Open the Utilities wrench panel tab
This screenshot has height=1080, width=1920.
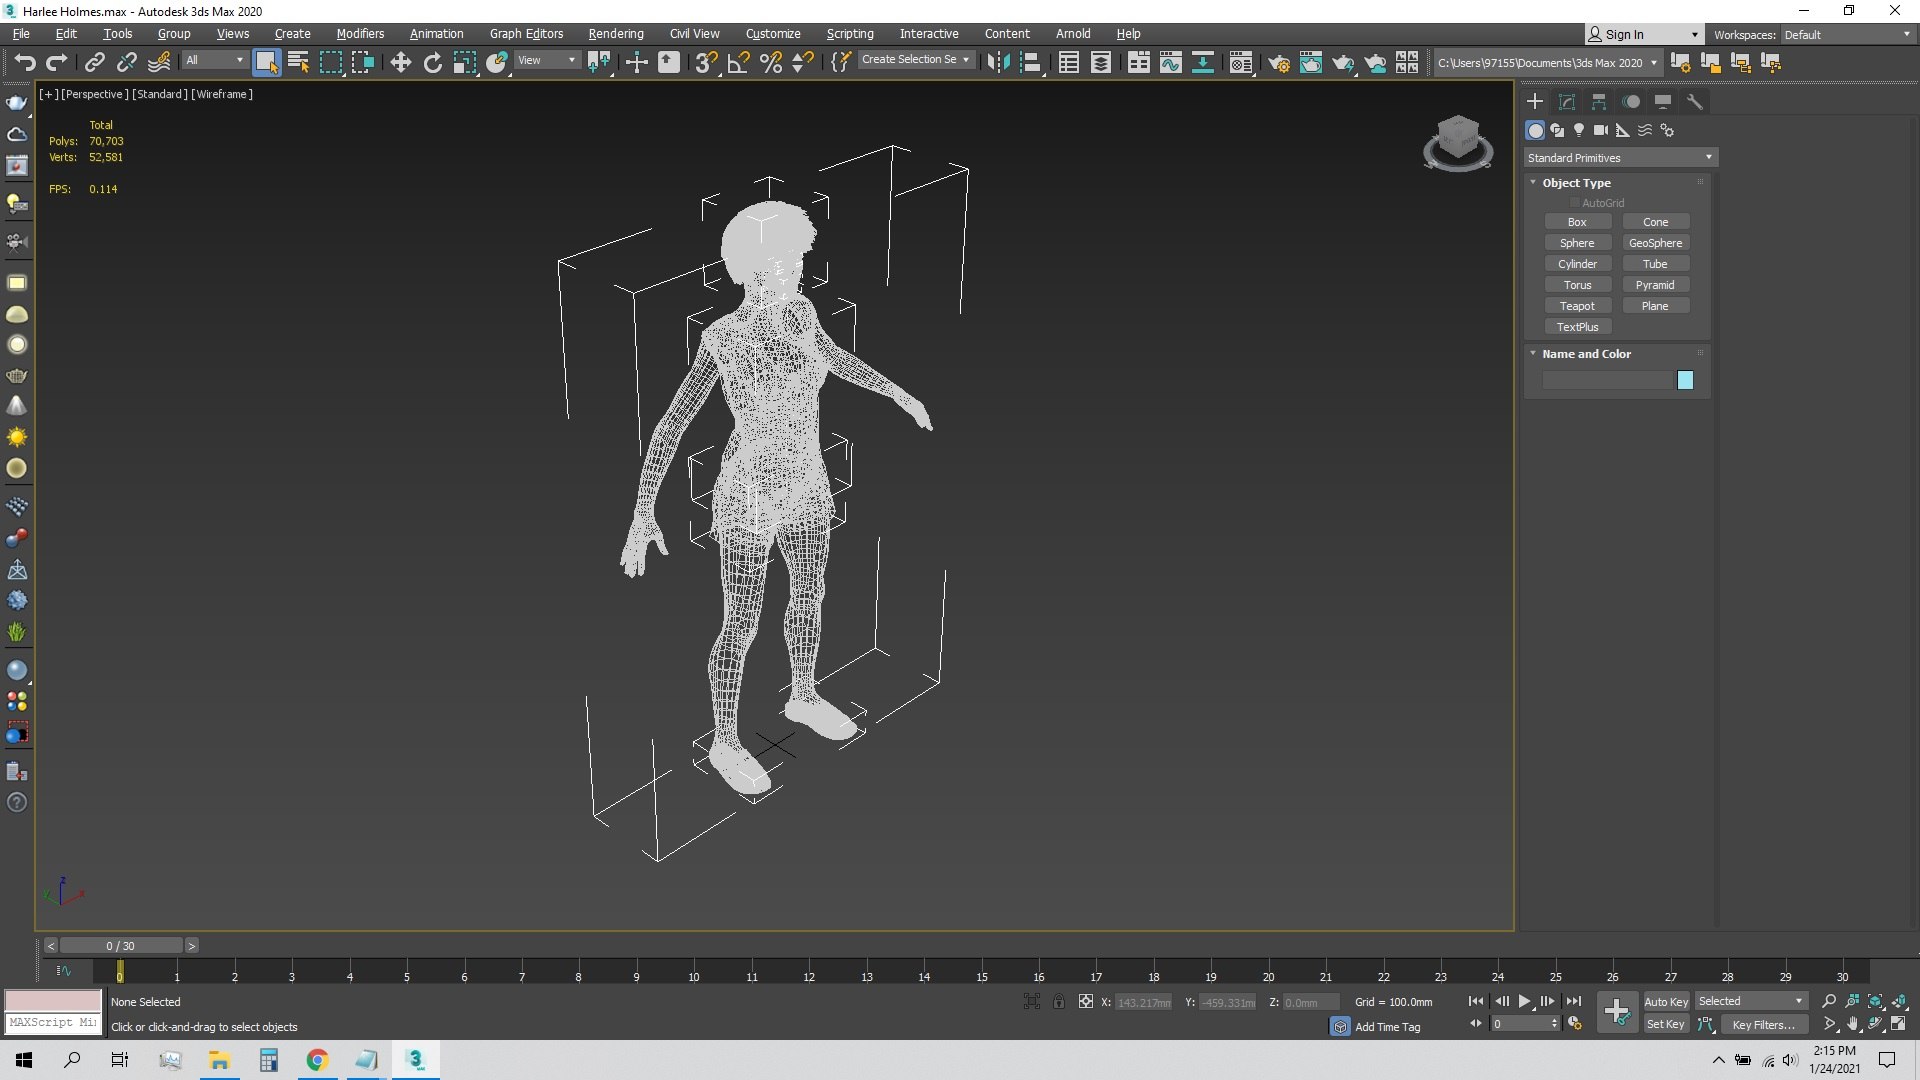click(x=1694, y=102)
